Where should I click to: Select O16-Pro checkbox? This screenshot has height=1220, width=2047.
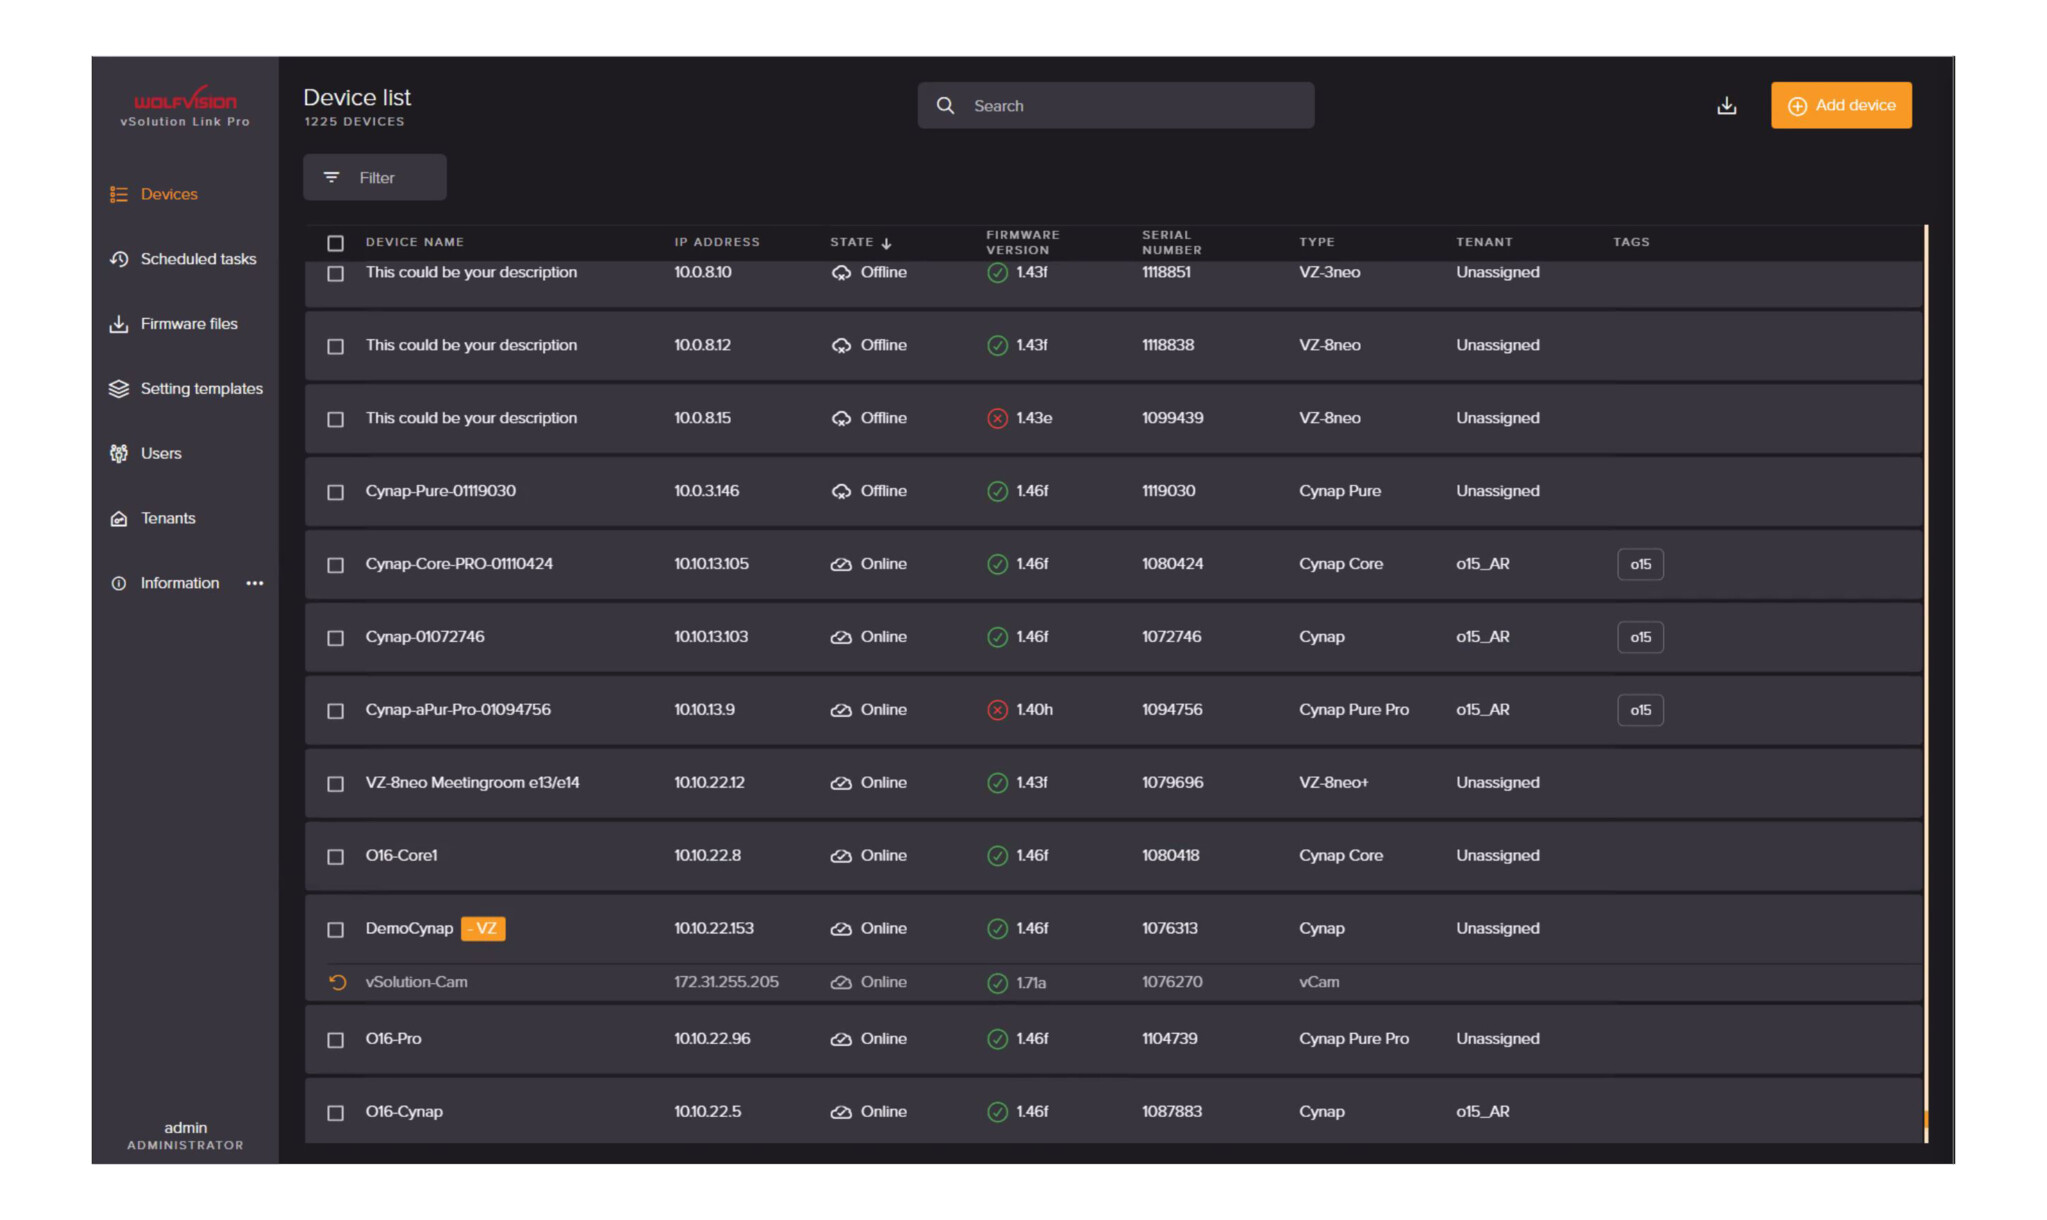336,1040
